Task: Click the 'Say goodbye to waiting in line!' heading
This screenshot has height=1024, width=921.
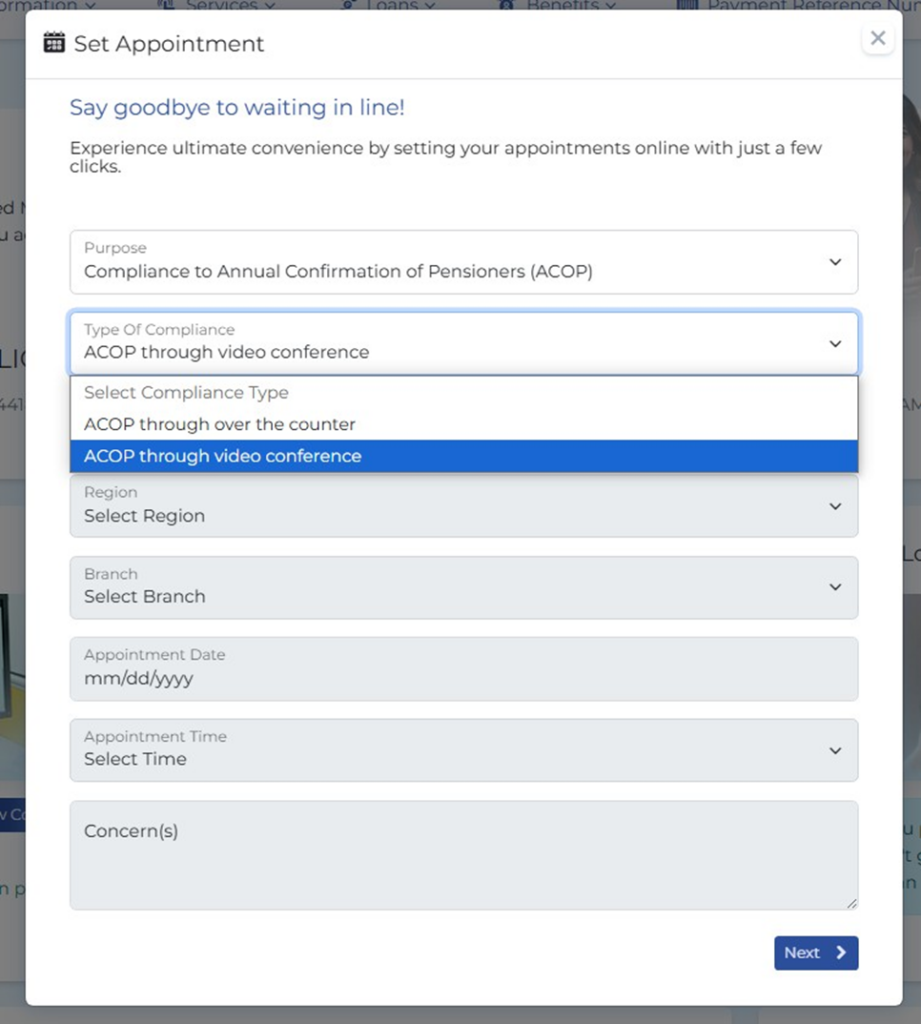Action: point(237,107)
